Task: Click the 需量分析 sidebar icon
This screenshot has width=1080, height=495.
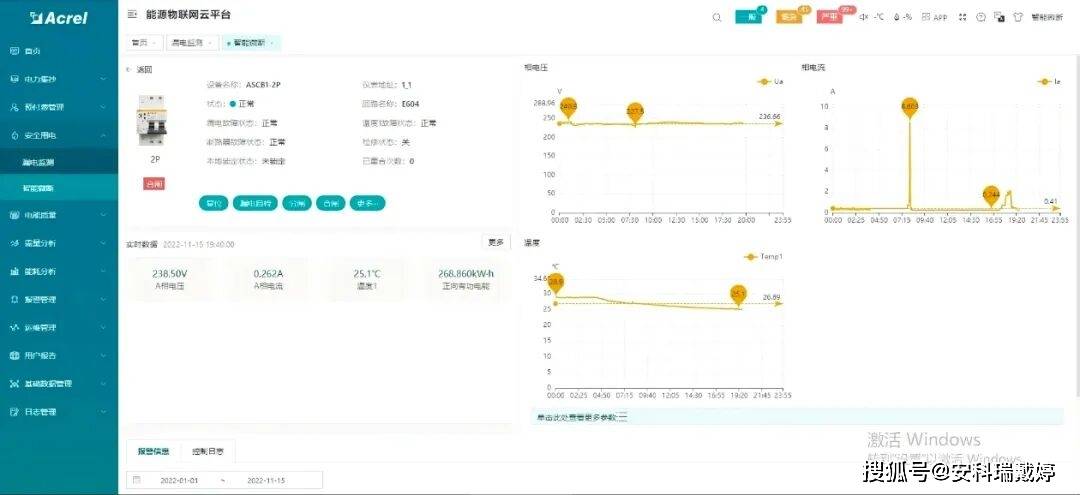Action: pos(14,243)
